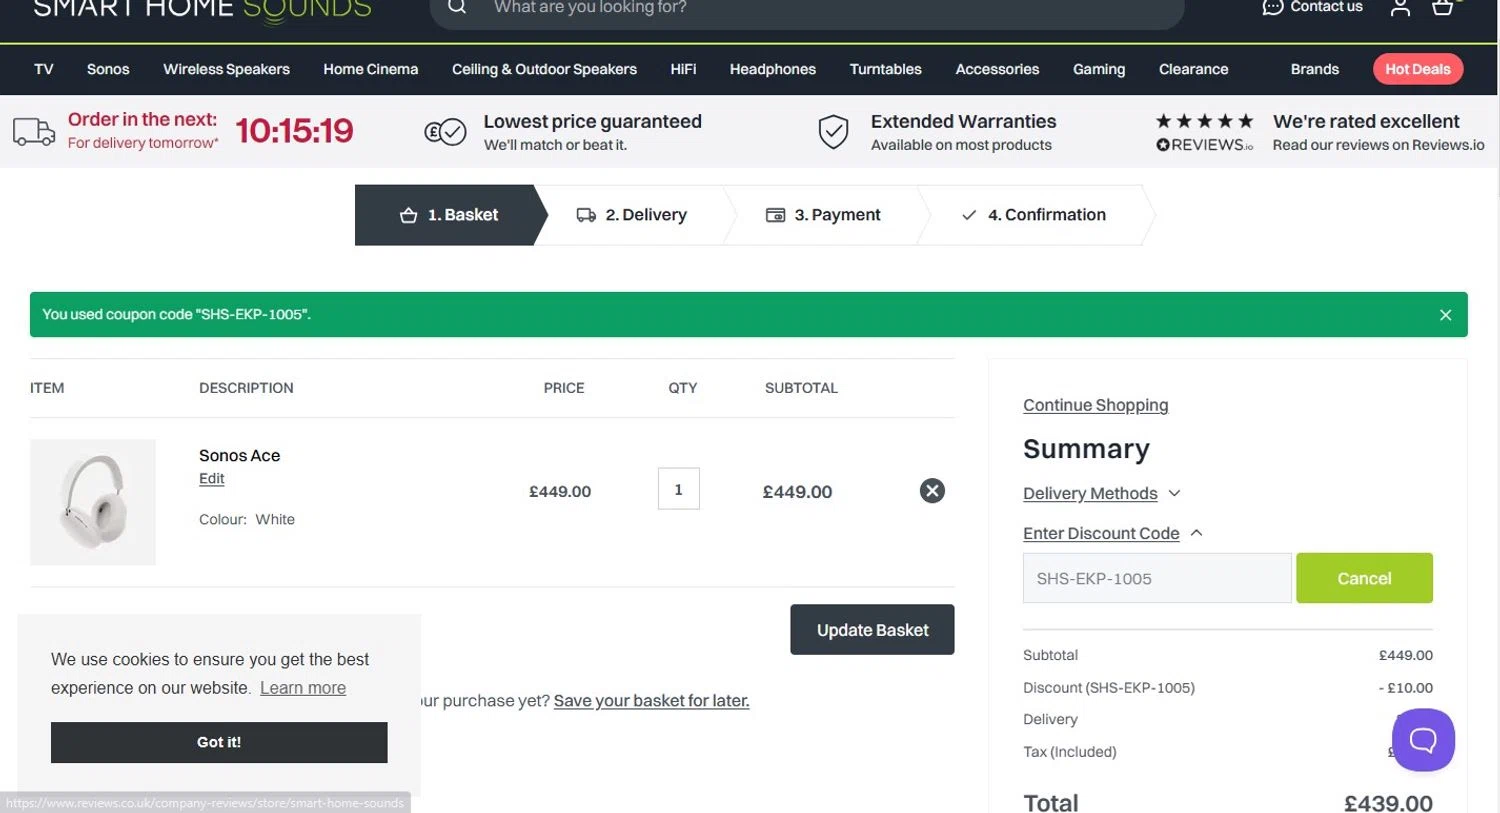Open the Accessories menu
The height and width of the screenshot is (813, 1500).
tap(997, 69)
